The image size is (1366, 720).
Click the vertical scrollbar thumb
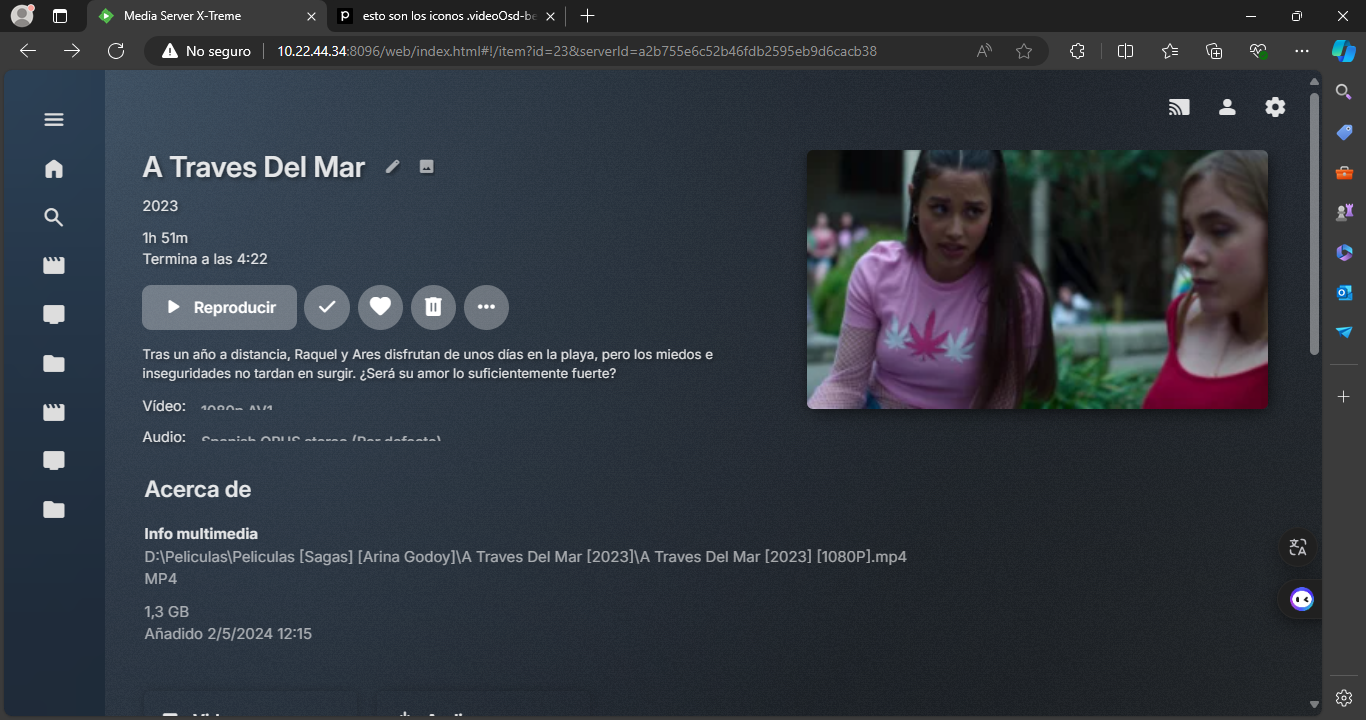pyautogui.click(x=1314, y=223)
